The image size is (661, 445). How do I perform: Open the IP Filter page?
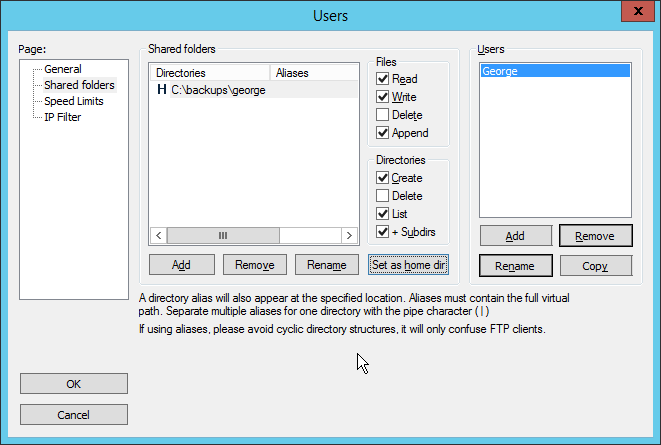tap(62, 117)
